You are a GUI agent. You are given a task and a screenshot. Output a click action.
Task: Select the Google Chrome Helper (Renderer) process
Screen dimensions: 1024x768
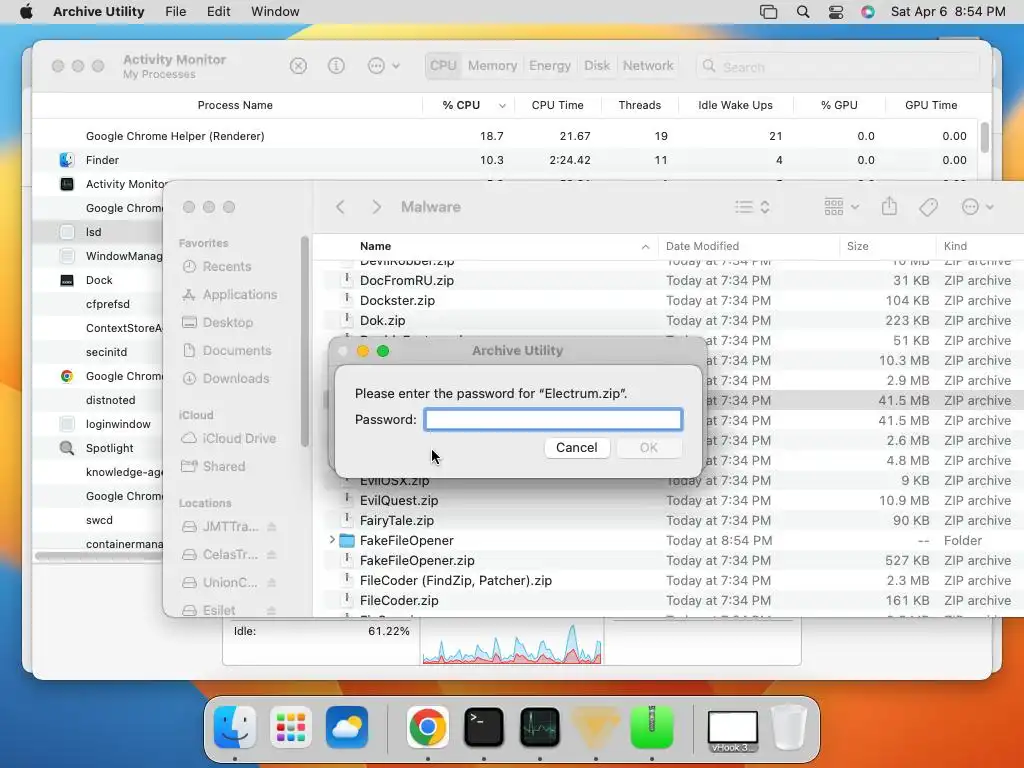click(x=504, y=136)
